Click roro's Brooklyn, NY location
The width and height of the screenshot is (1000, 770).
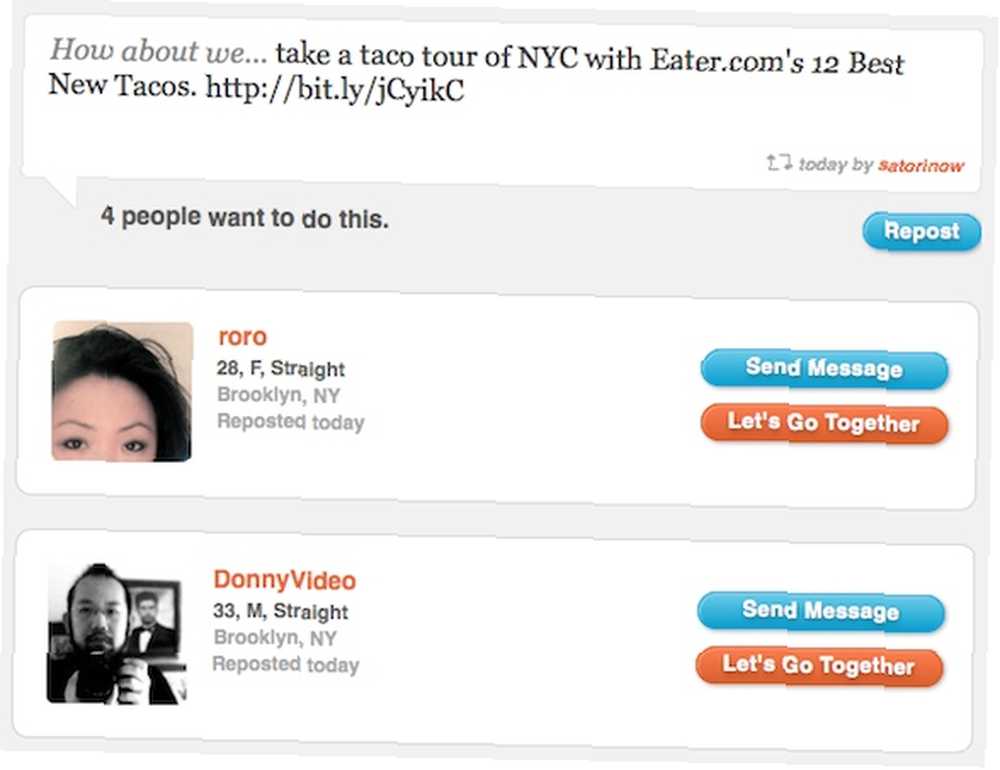[279, 395]
